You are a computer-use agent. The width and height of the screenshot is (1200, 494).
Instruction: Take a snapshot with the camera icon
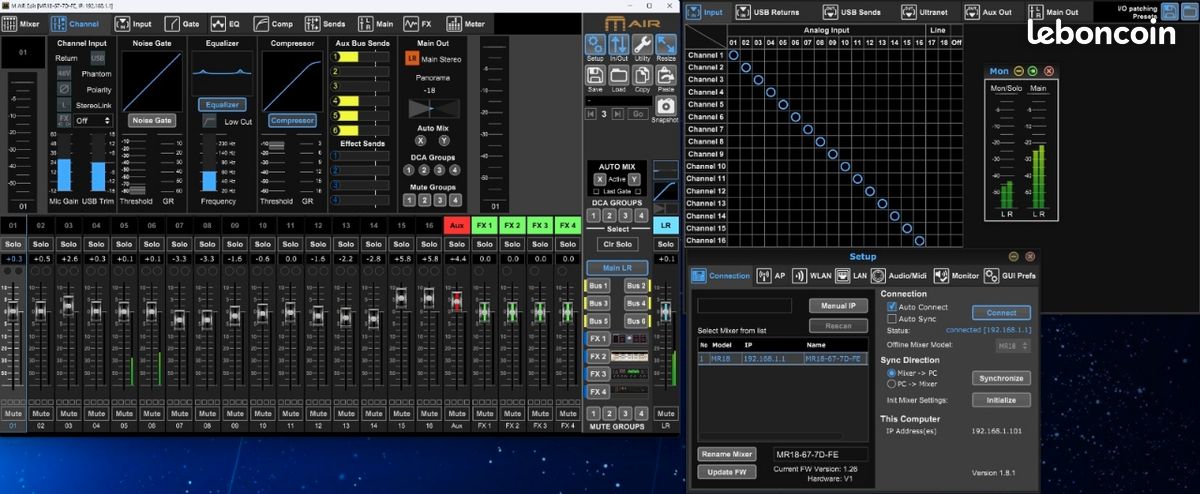pos(666,106)
